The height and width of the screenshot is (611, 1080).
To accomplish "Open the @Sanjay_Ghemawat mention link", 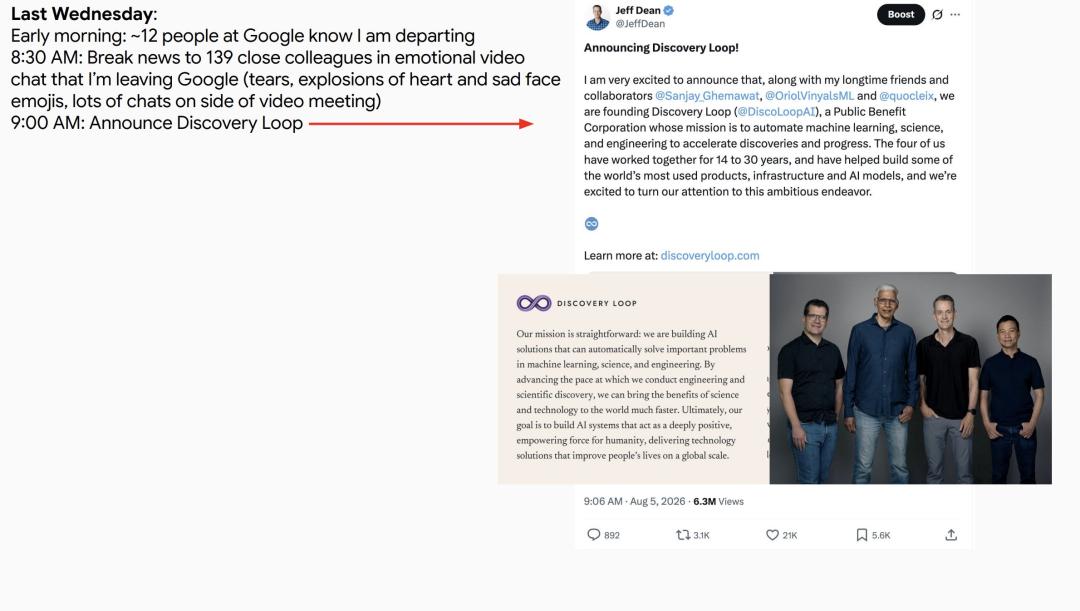I will [x=707, y=96].
